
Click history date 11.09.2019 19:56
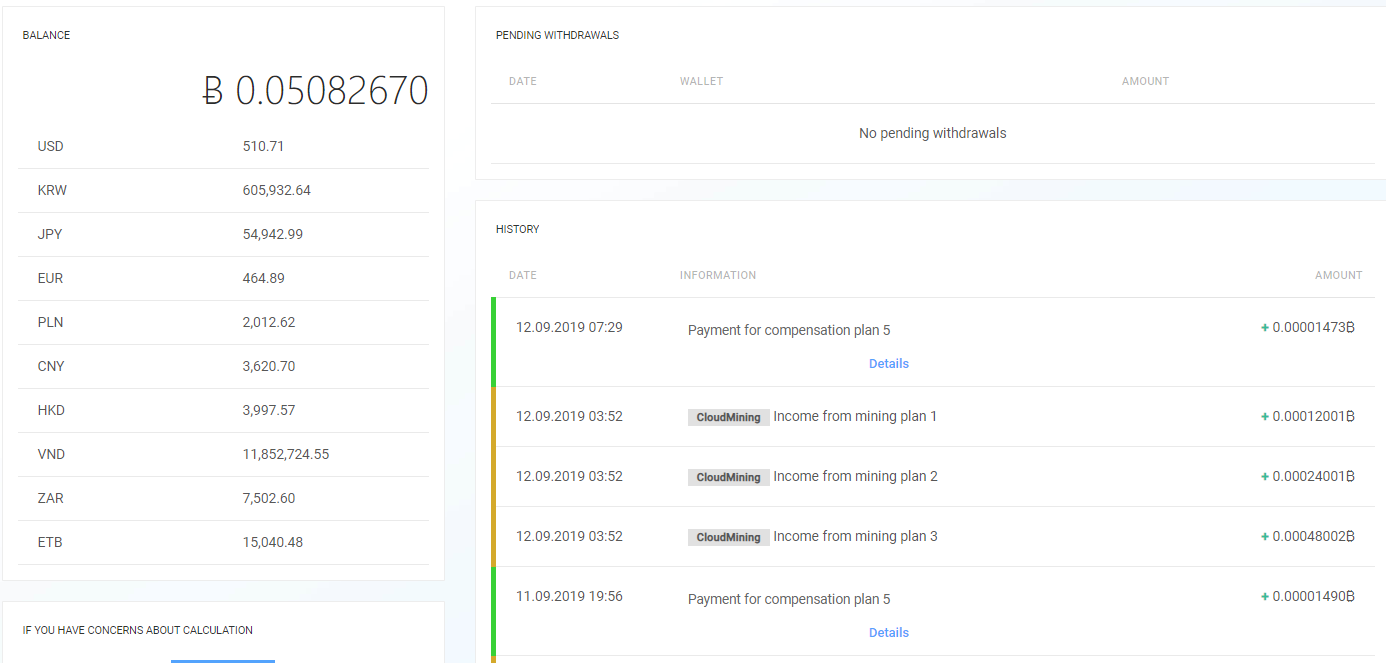569,596
